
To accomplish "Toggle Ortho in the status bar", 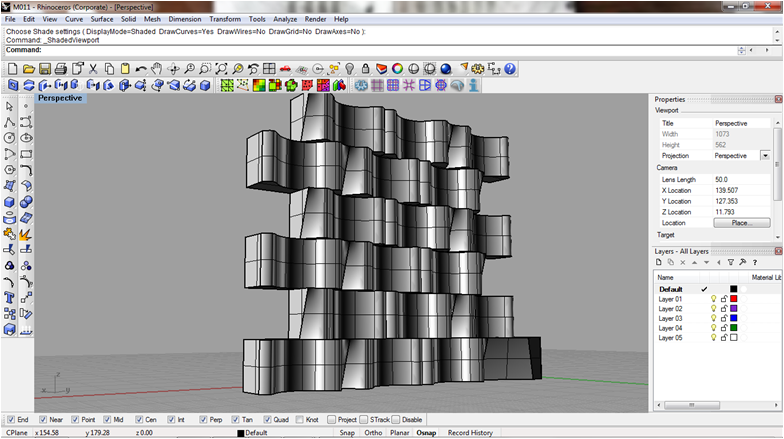I will tap(373, 433).
